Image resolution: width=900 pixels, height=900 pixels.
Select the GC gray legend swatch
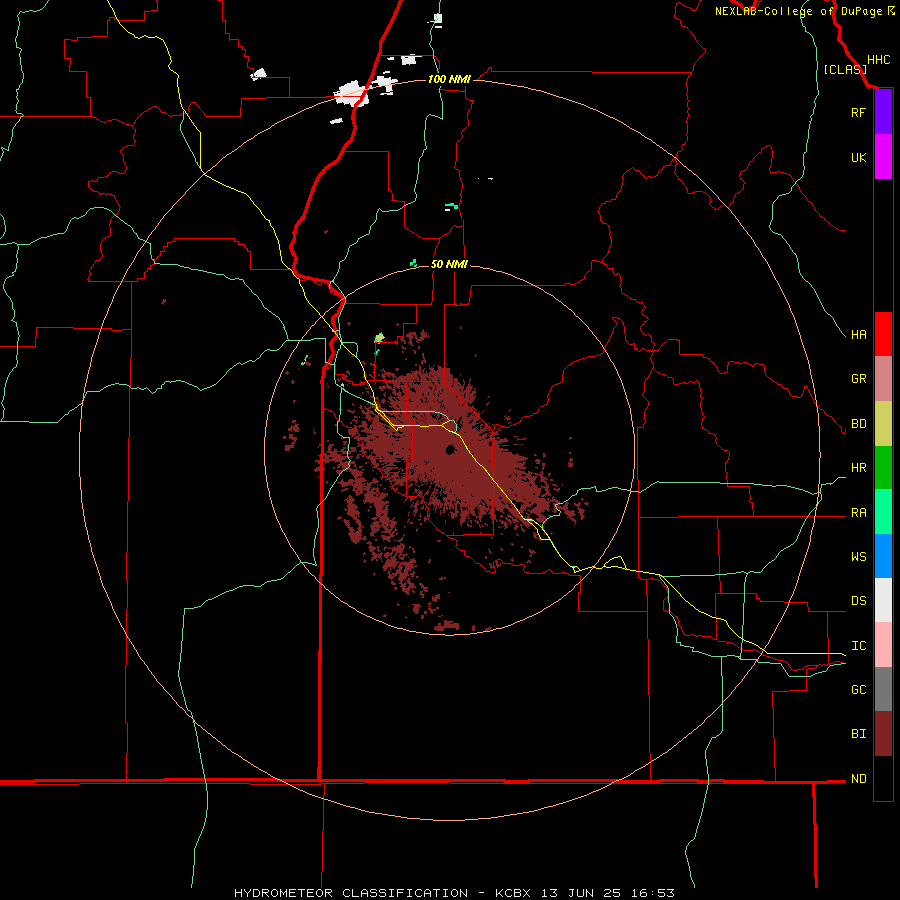[883, 689]
